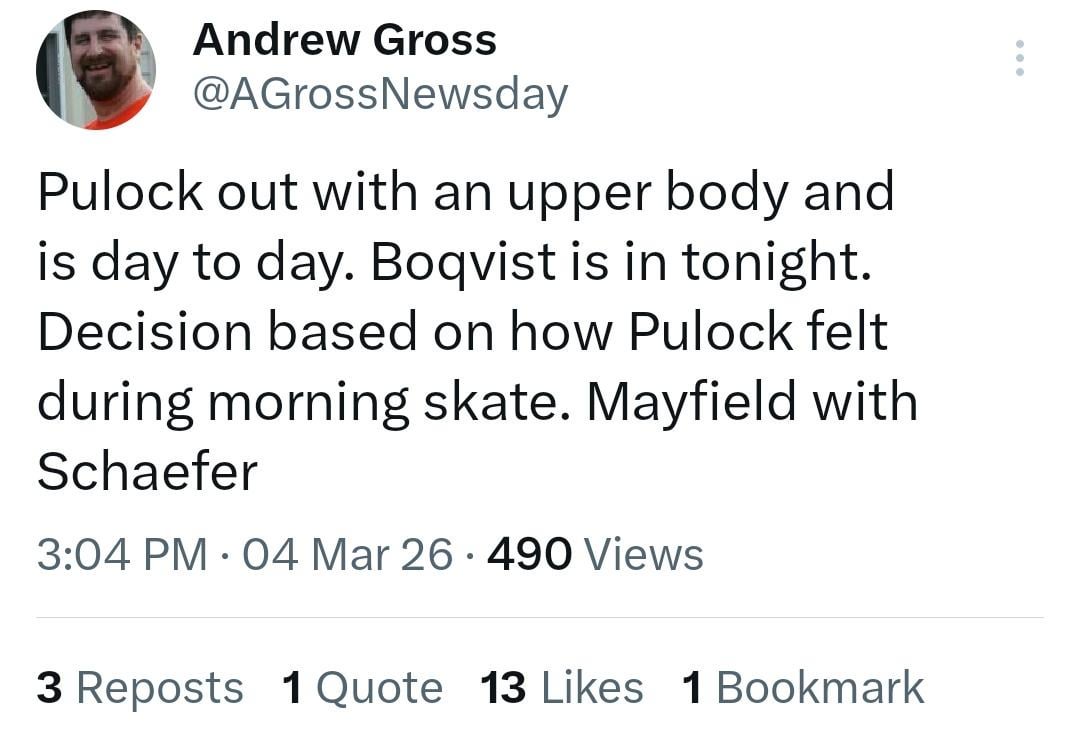View the 3 Reposts list
Image resolution: width=1080 pixels, height=746 pixels.
click(140, 688)
